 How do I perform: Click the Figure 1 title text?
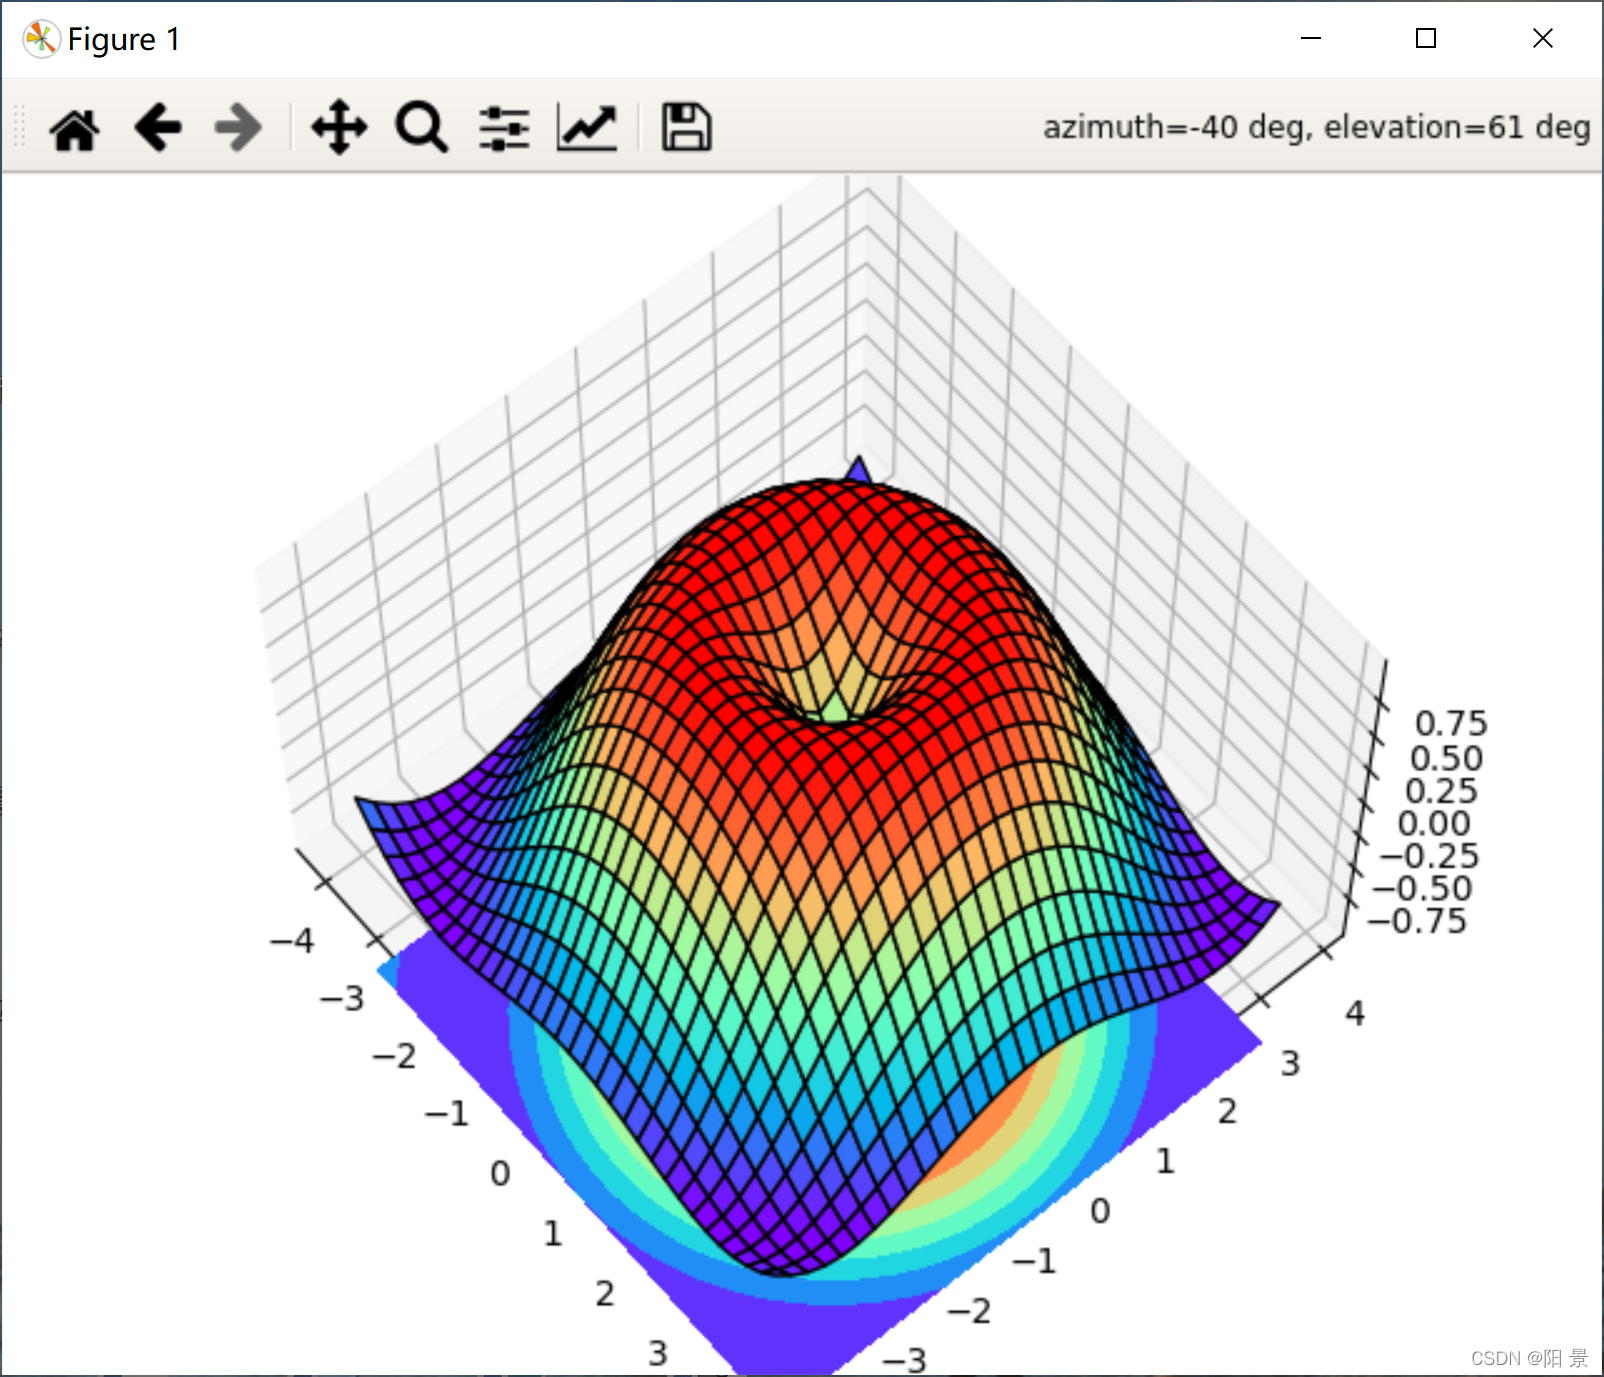click(123, 39)
